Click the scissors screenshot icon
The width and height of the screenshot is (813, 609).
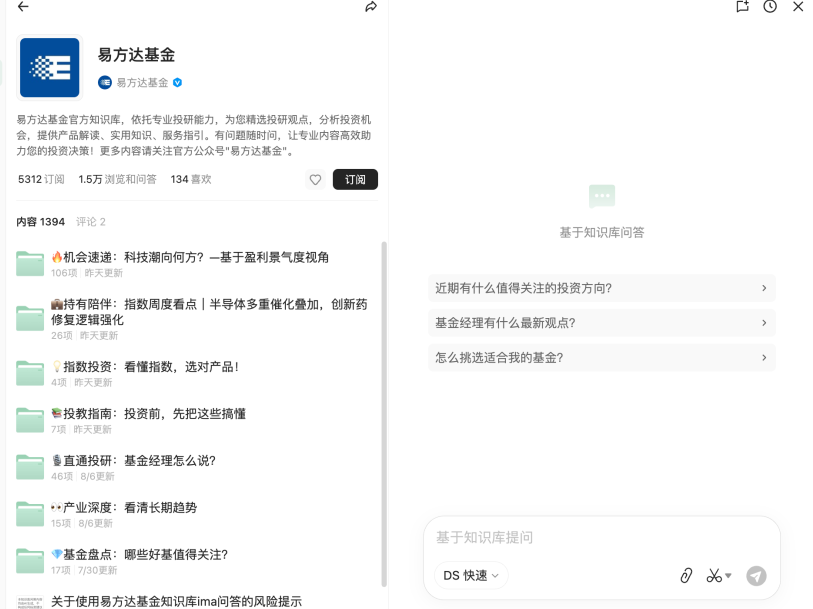(x=714, y=575)
